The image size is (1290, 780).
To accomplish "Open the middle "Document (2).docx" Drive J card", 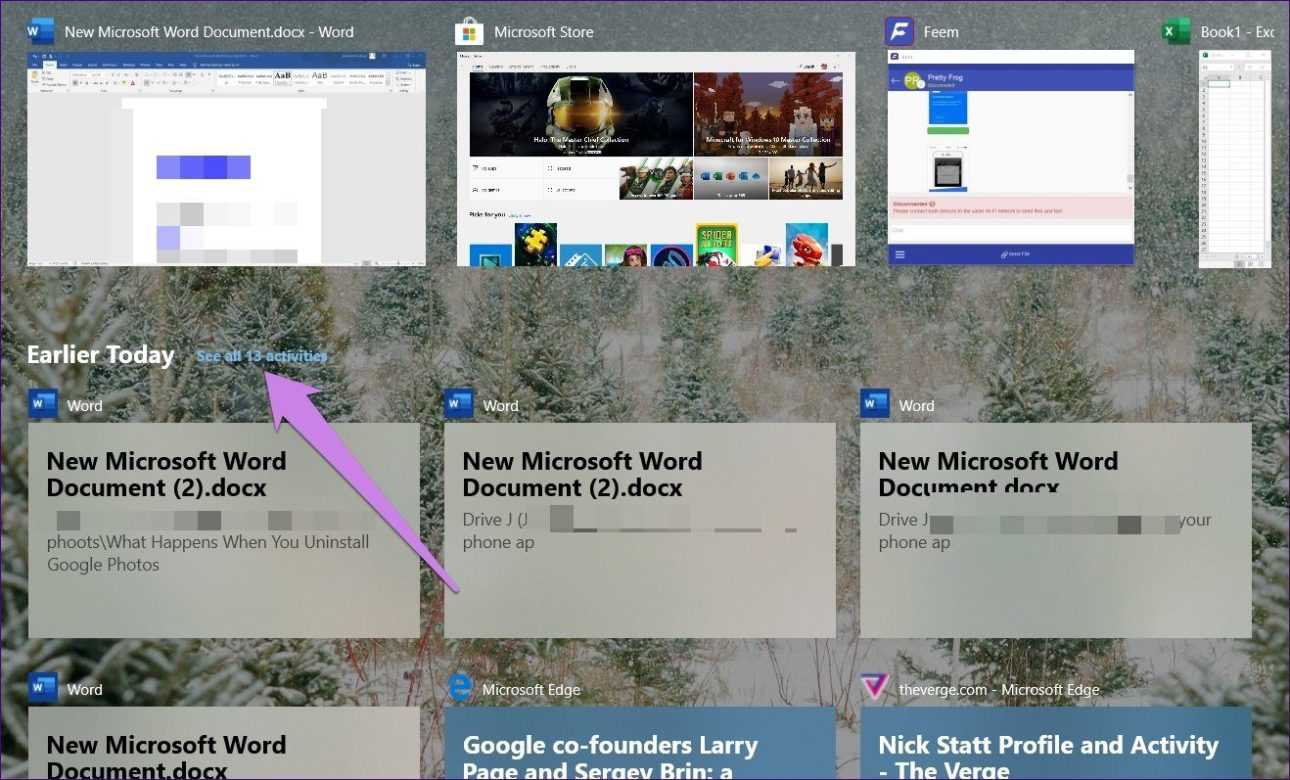I will [640, 530].
